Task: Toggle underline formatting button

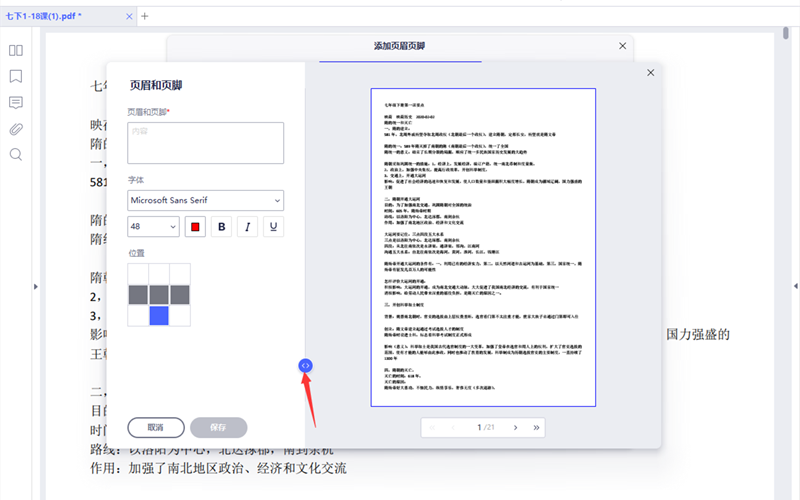Action: point(272,227)
